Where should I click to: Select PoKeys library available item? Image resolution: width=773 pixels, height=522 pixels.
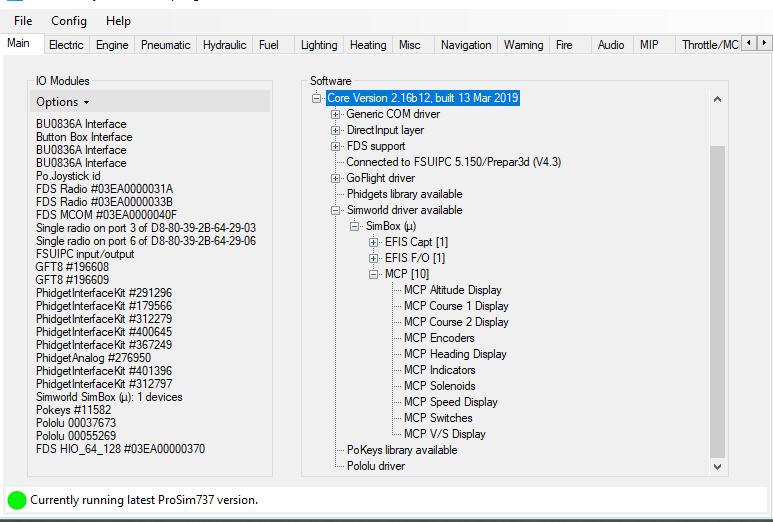(x=402, y=450)
